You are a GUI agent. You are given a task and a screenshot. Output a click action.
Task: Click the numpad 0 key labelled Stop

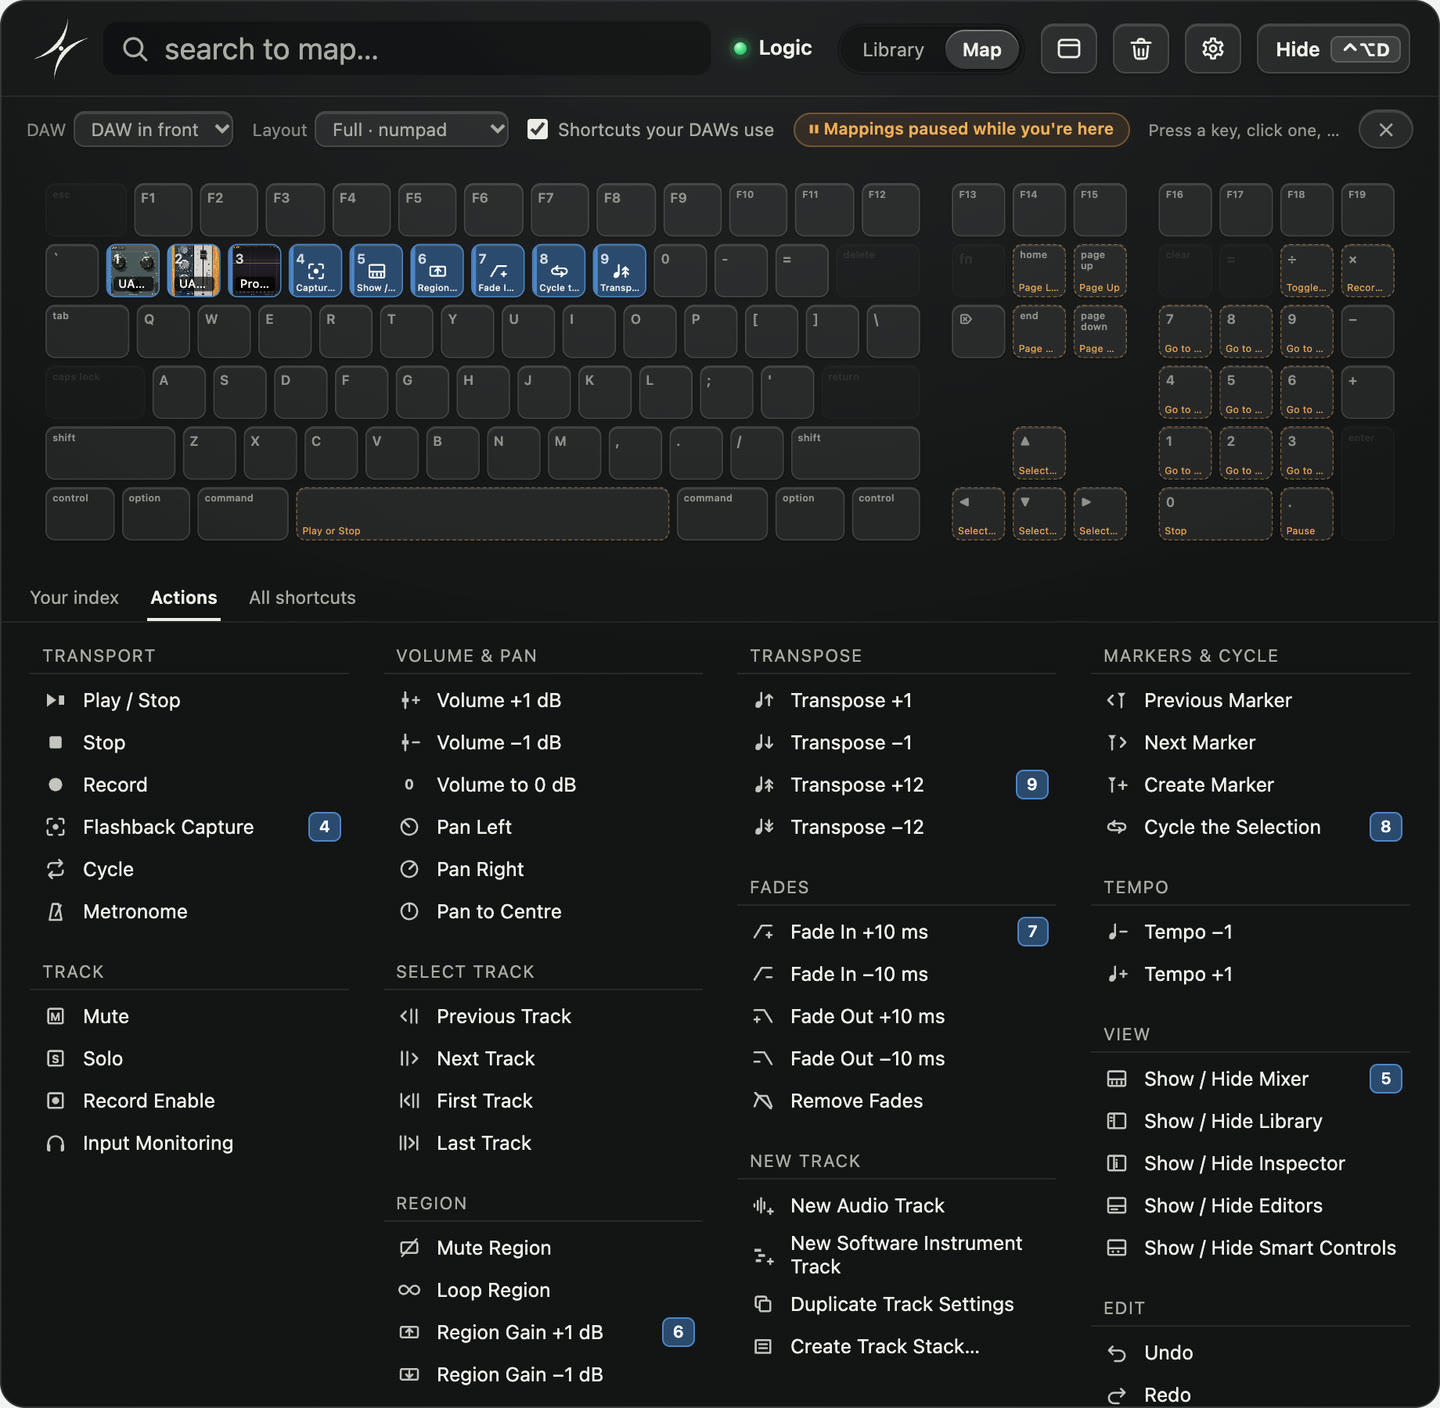(1216, 514)
